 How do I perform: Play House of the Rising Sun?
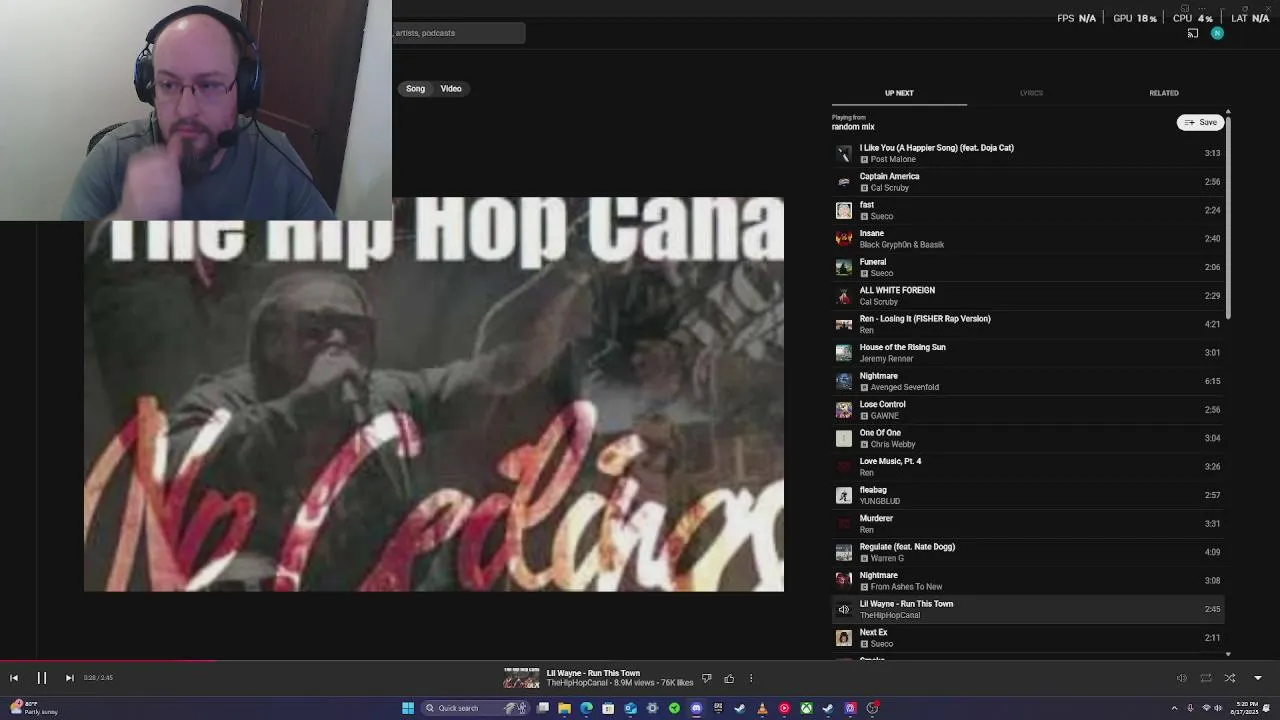[1027, 353]
